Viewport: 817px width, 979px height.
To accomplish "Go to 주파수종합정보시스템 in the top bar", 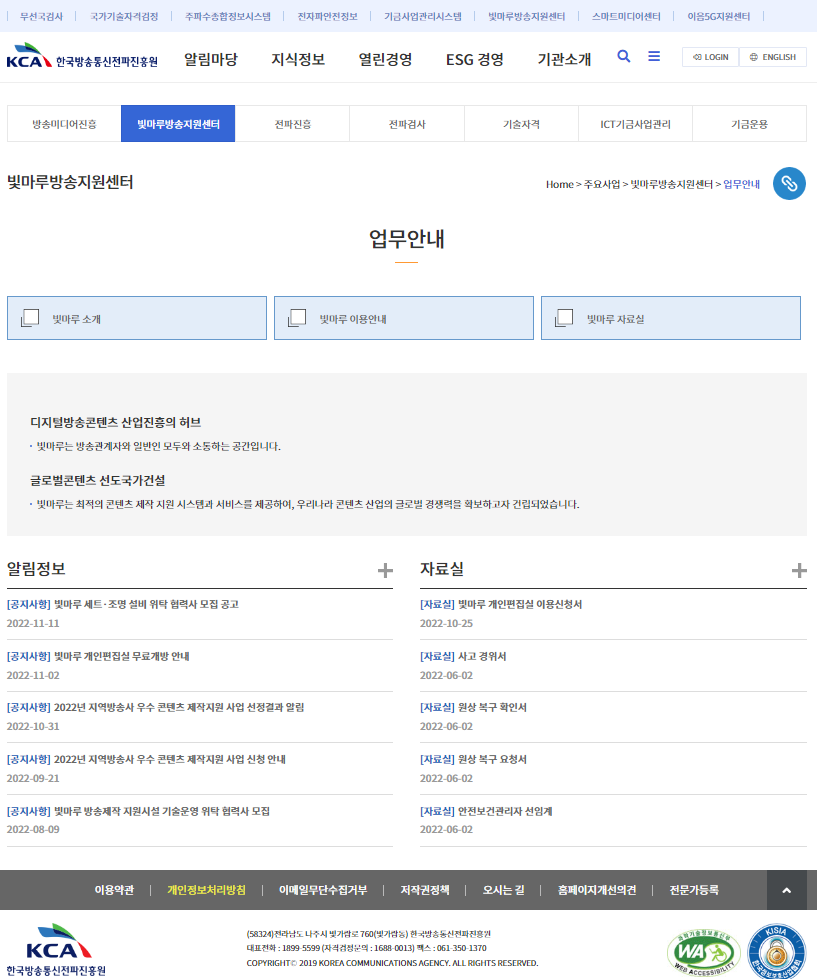I will tap(228, 16).
